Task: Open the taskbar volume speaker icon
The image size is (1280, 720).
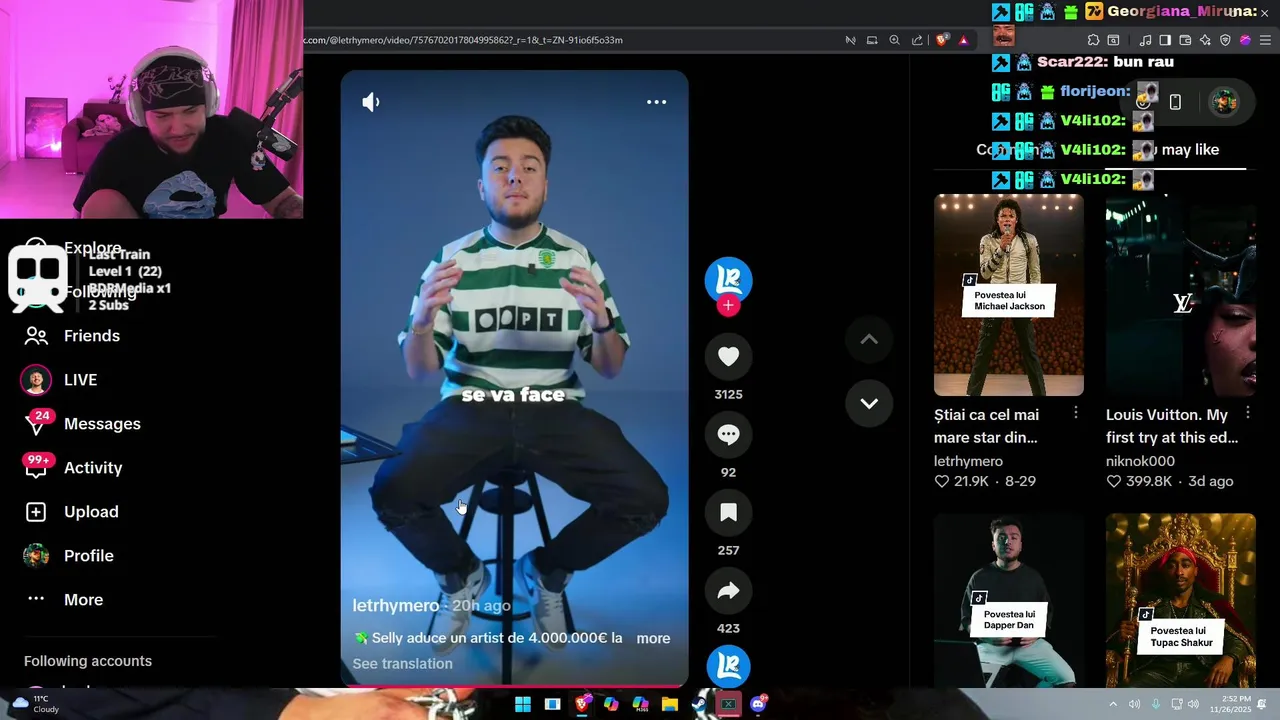Action: [x=1194, y=704]
